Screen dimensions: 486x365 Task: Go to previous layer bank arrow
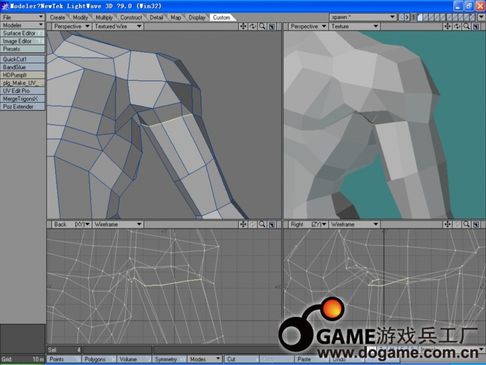pyautogui.click(x=402, y=17)
